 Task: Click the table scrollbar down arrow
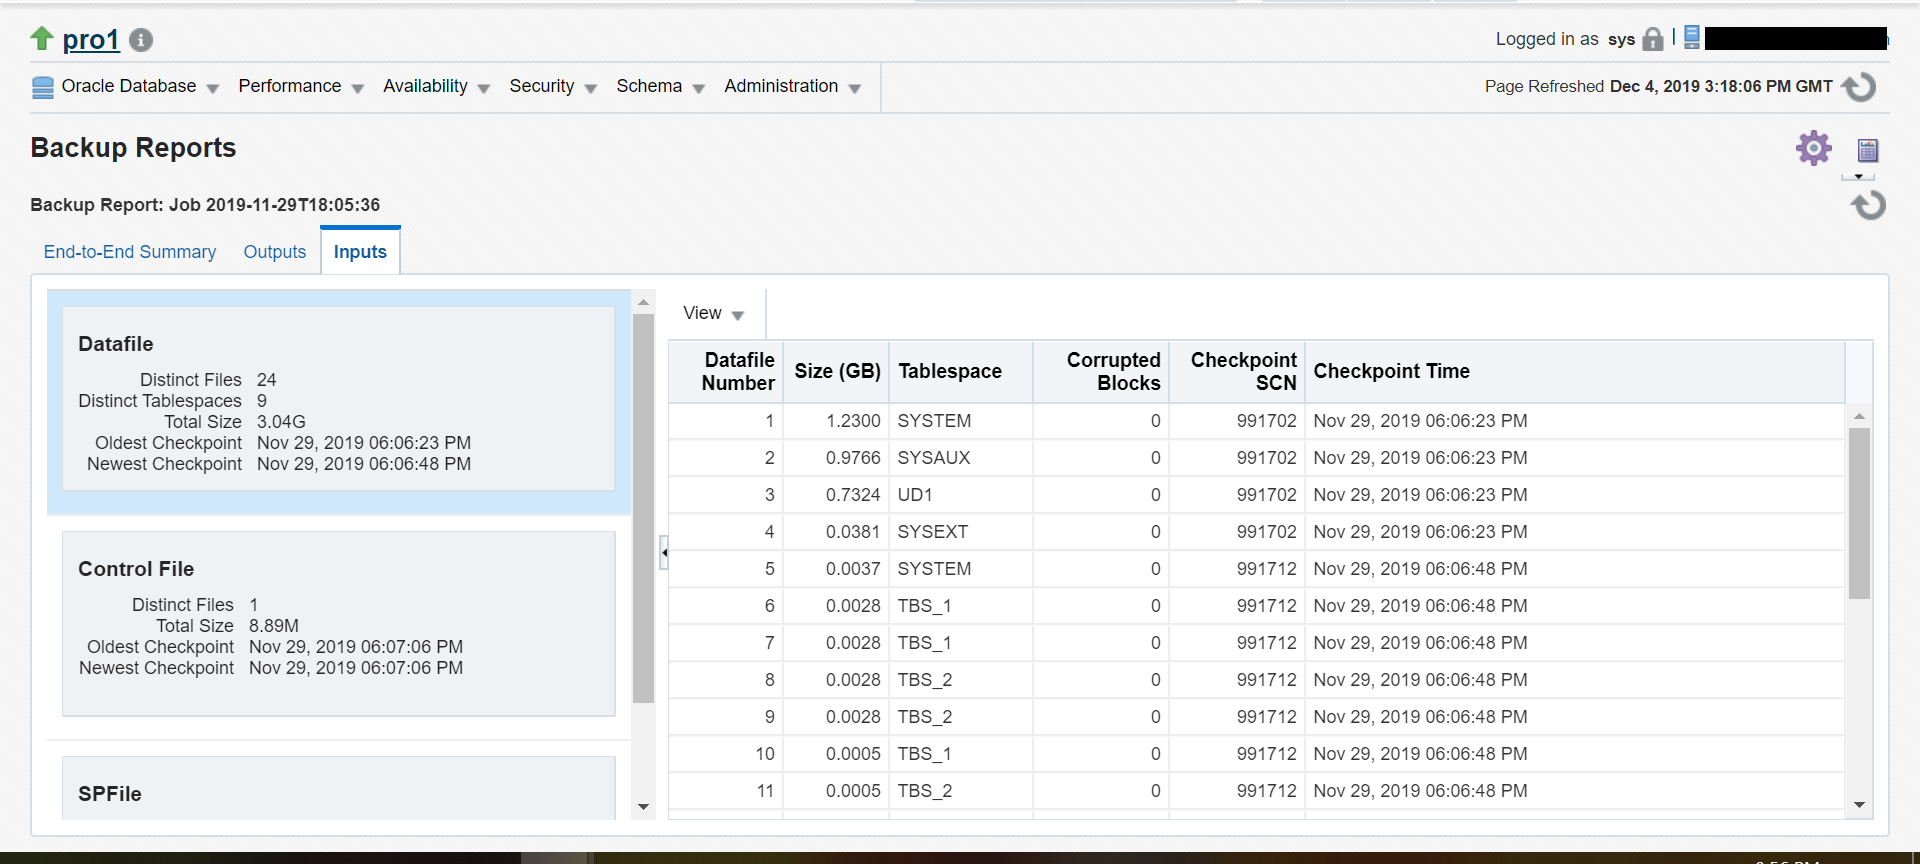1859,805
